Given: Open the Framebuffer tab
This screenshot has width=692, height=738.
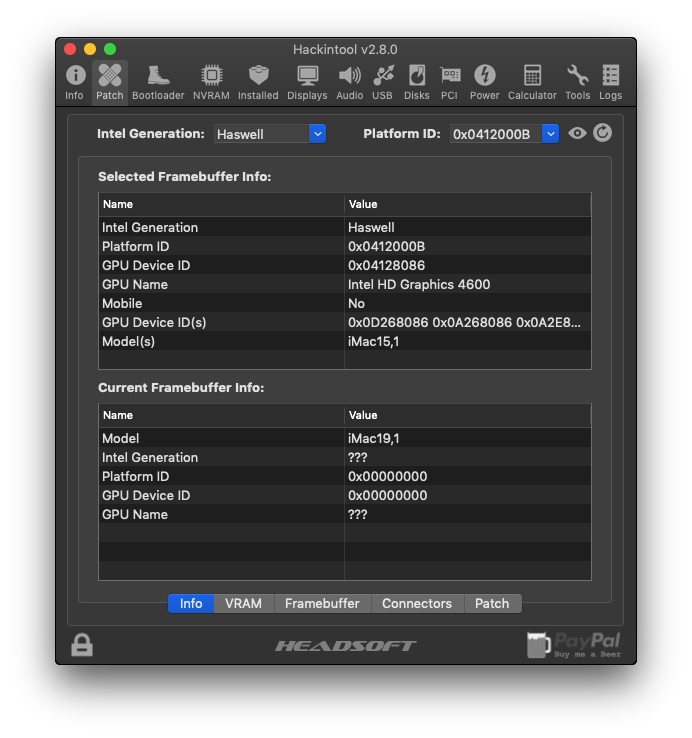Looking at the screenshot, I should click(322, 603).
